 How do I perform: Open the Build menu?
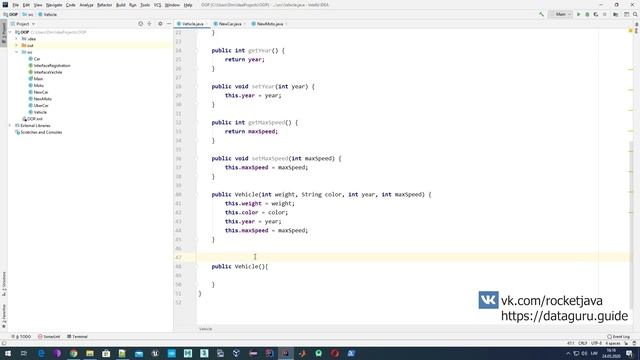click(120, 5)
